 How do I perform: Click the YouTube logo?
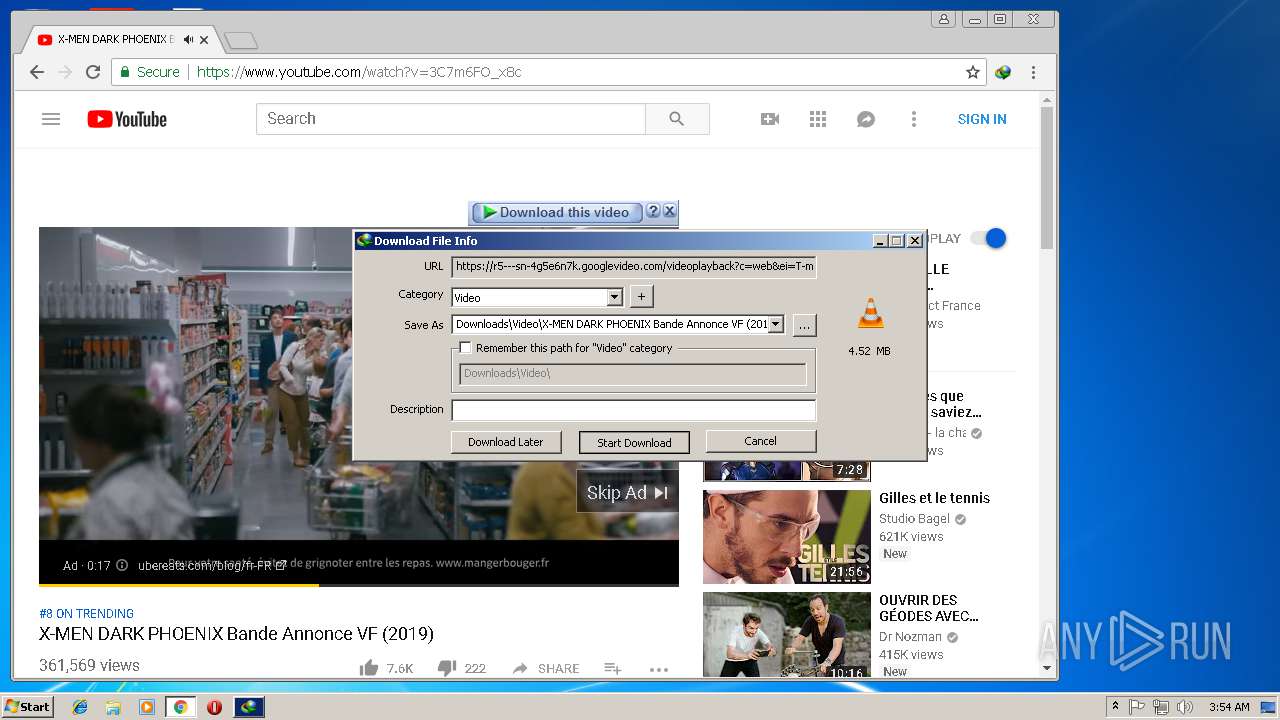[127, 119]
